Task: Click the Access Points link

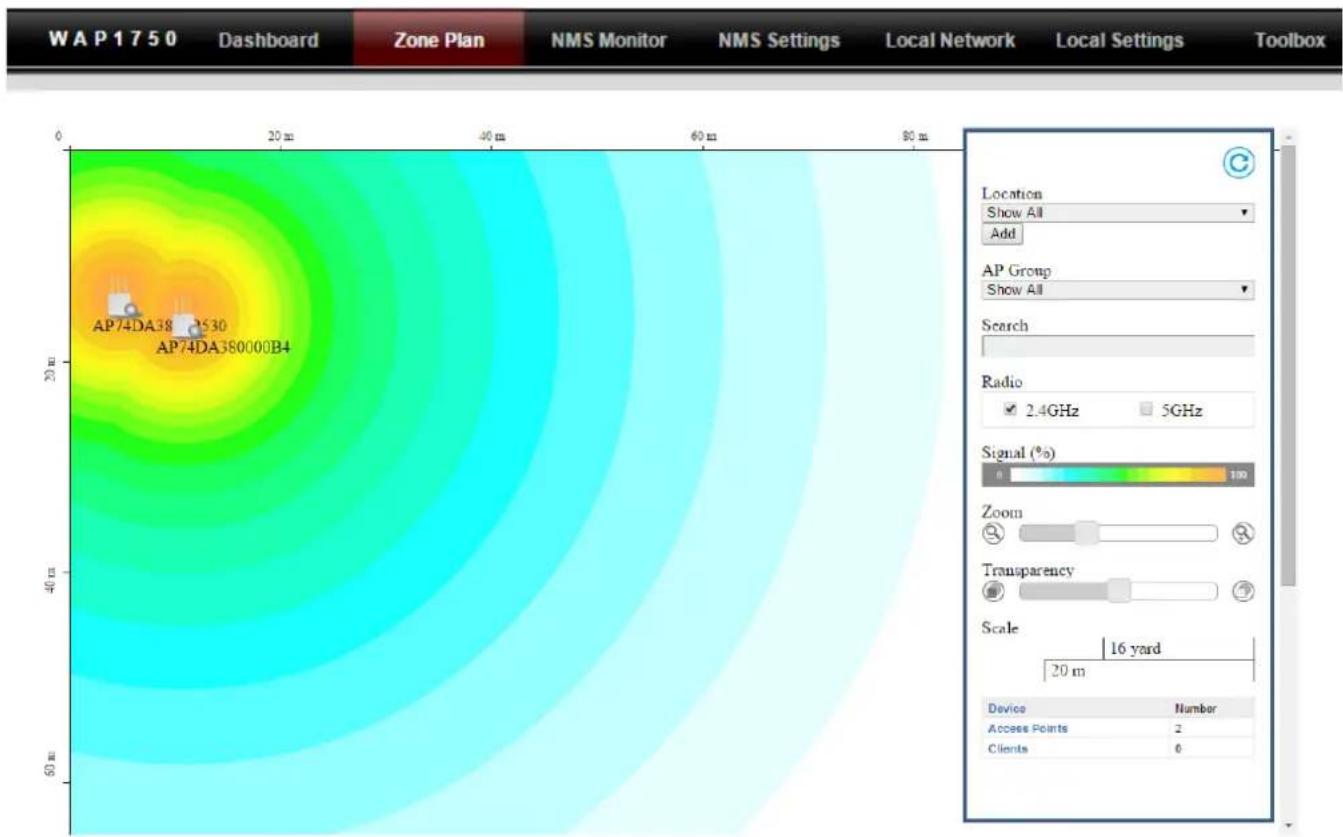Action: [x=1028, y=728]
